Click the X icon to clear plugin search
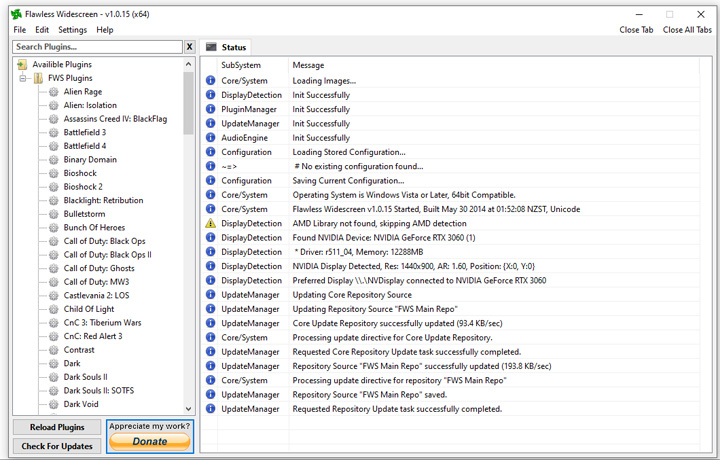This screenshot has width=720, height=460. point(189,47)
